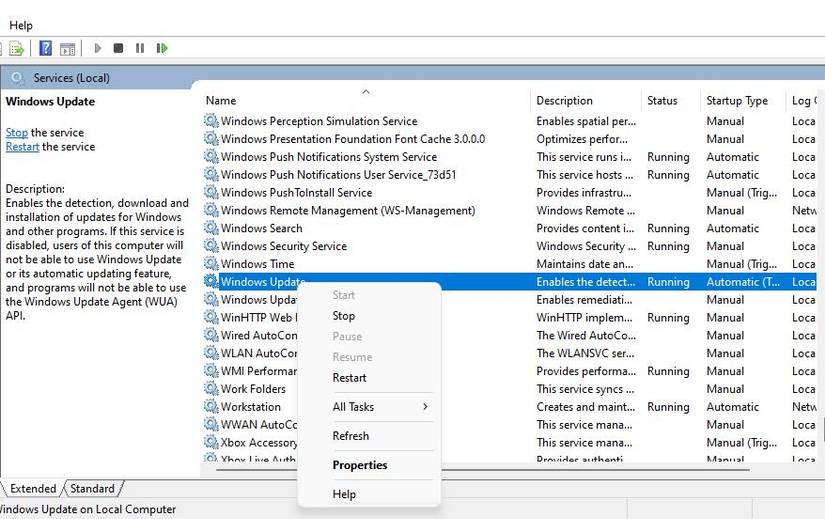825x519 pixels.
Task: Click the Restart the service link
Action: pos(22,147)
